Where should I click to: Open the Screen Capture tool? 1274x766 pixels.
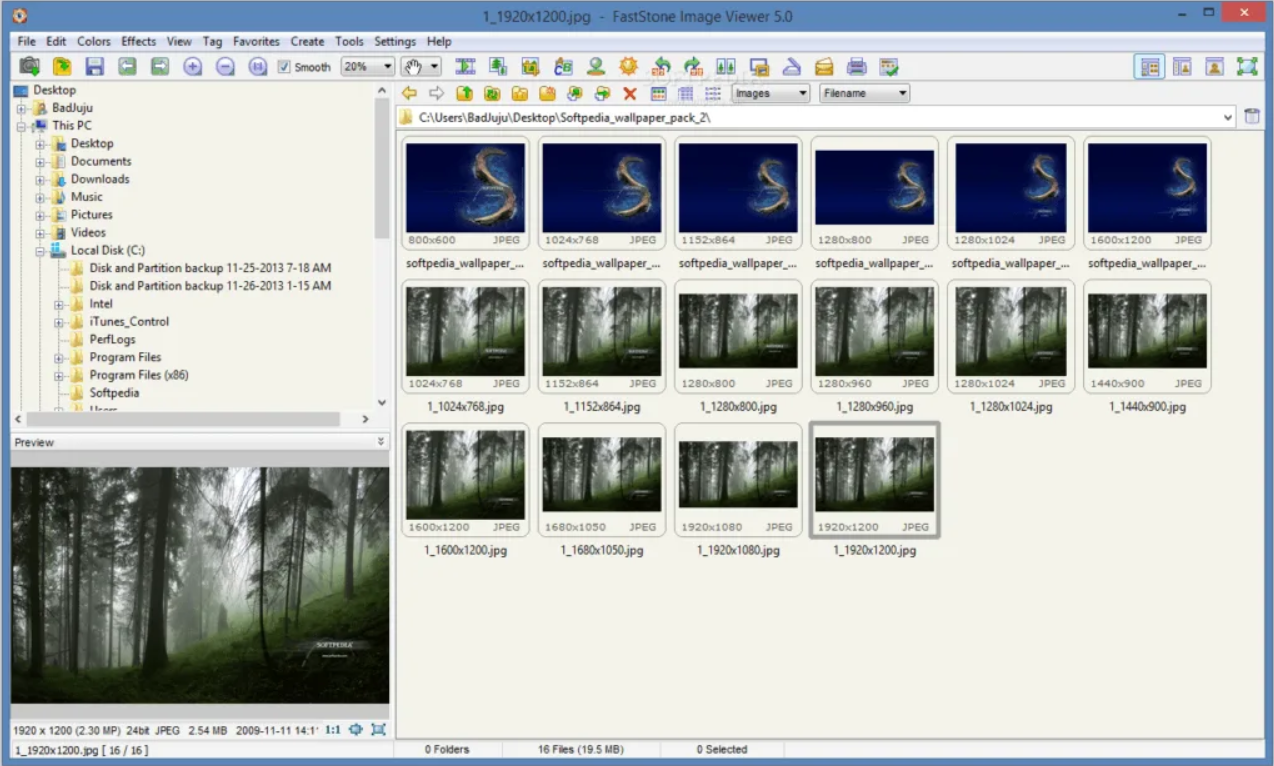tap(759, 66)
